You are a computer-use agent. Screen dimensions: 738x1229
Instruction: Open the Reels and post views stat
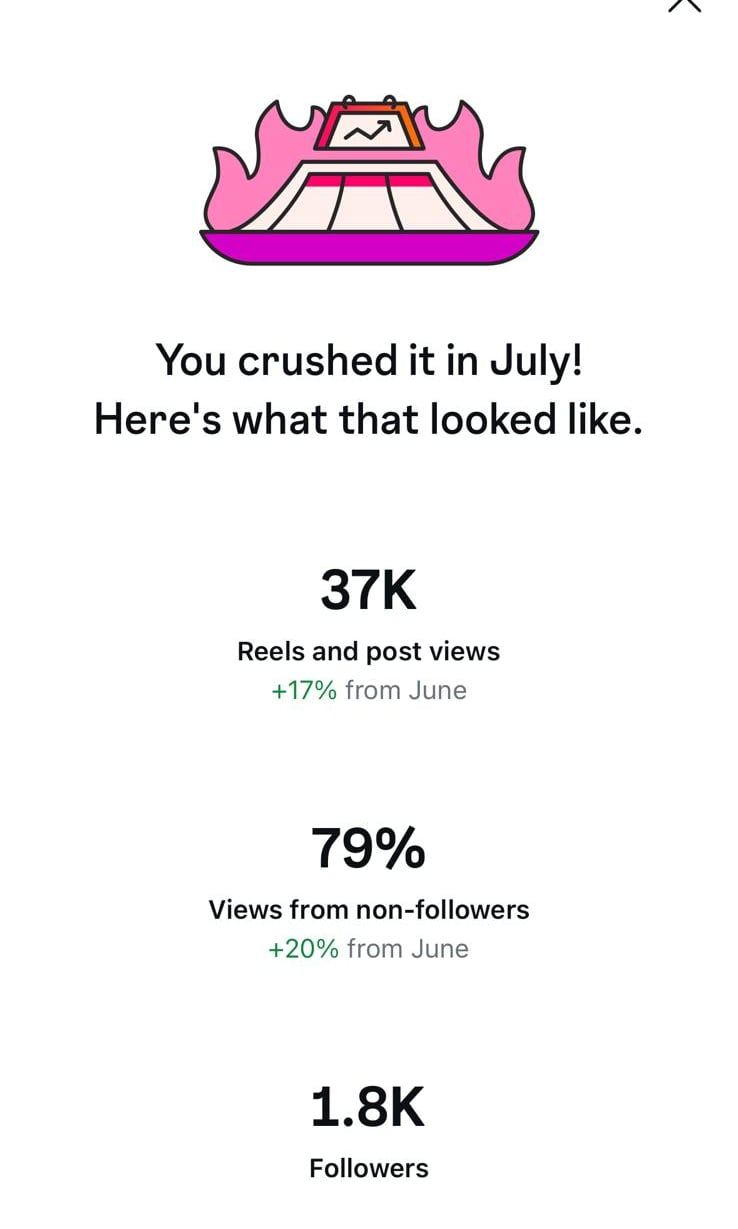coord(369,651)
